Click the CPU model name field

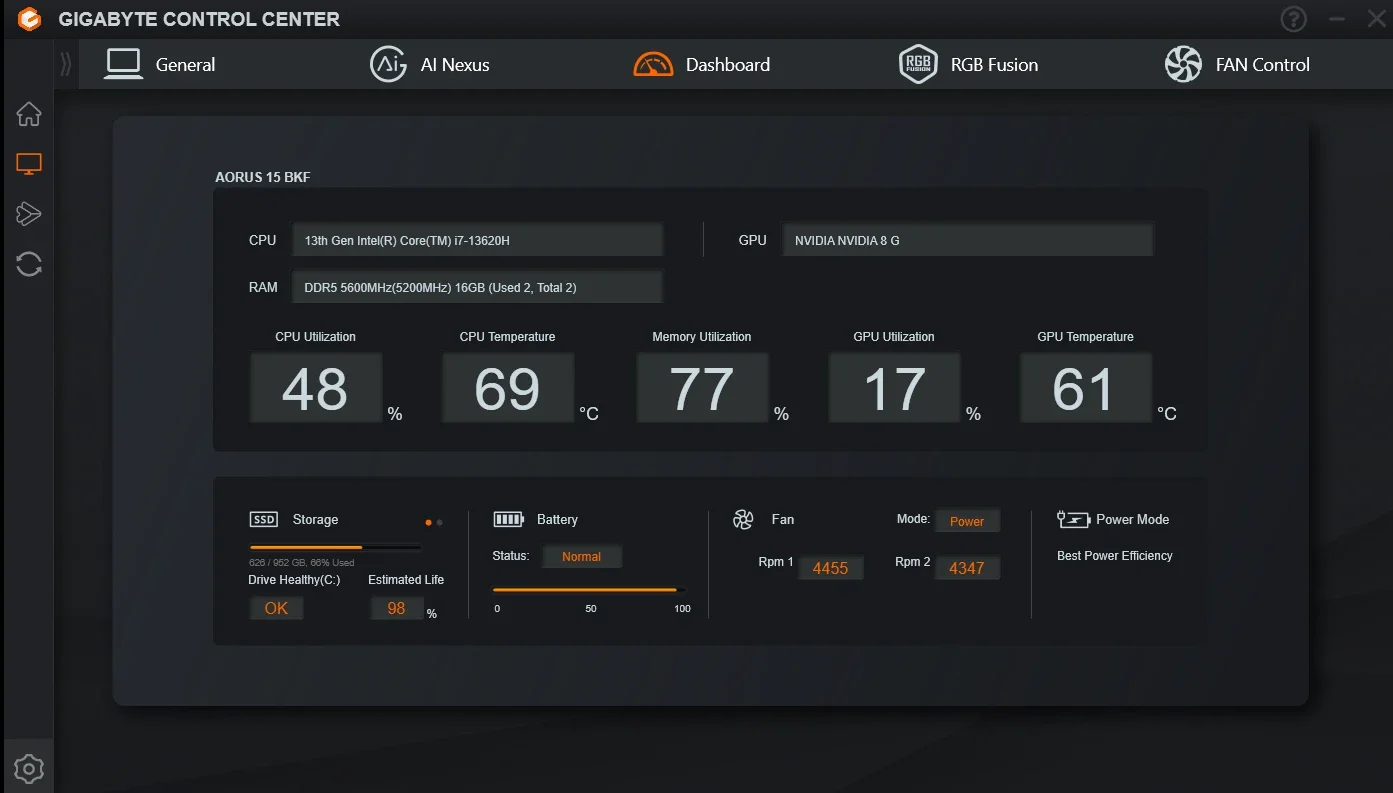tap(478, 240)
